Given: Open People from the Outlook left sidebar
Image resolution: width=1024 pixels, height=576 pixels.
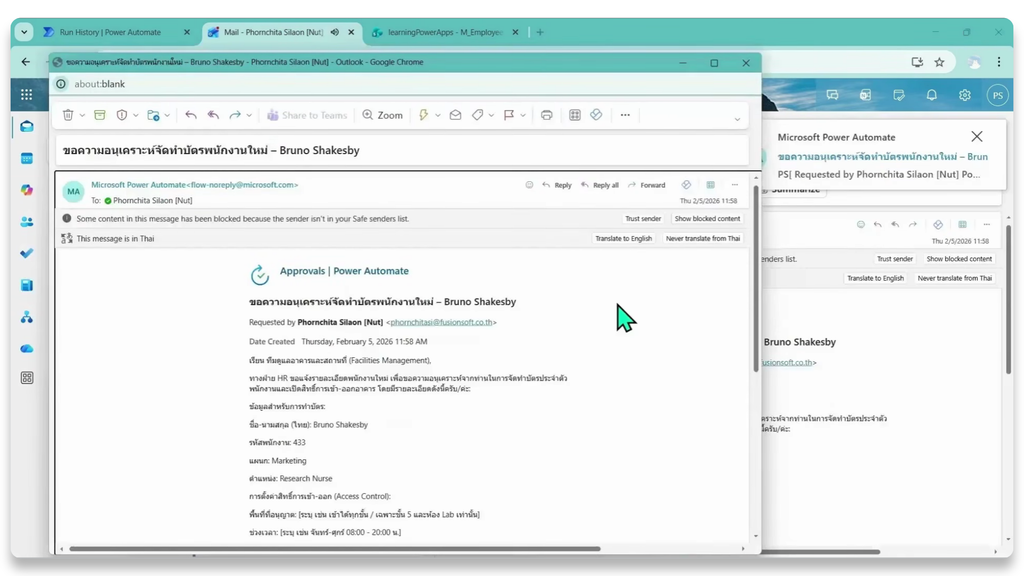Looking at the screenshot, I should [x=27, y=222].
